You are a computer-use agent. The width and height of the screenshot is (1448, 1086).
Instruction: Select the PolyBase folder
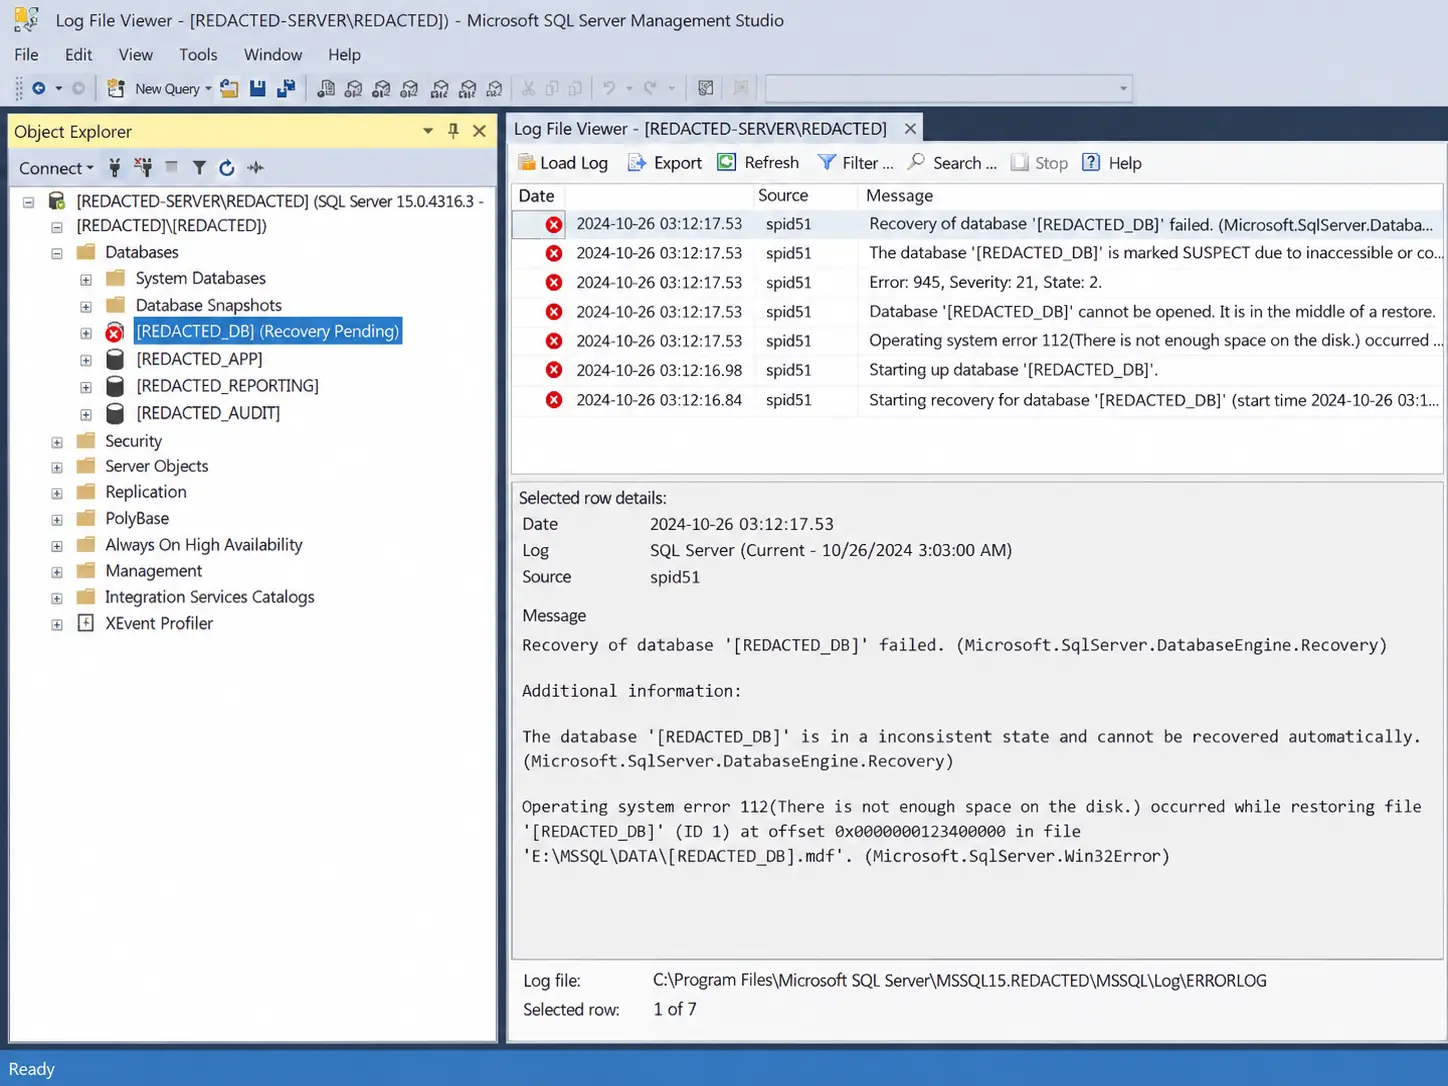(x=137, y=518)
